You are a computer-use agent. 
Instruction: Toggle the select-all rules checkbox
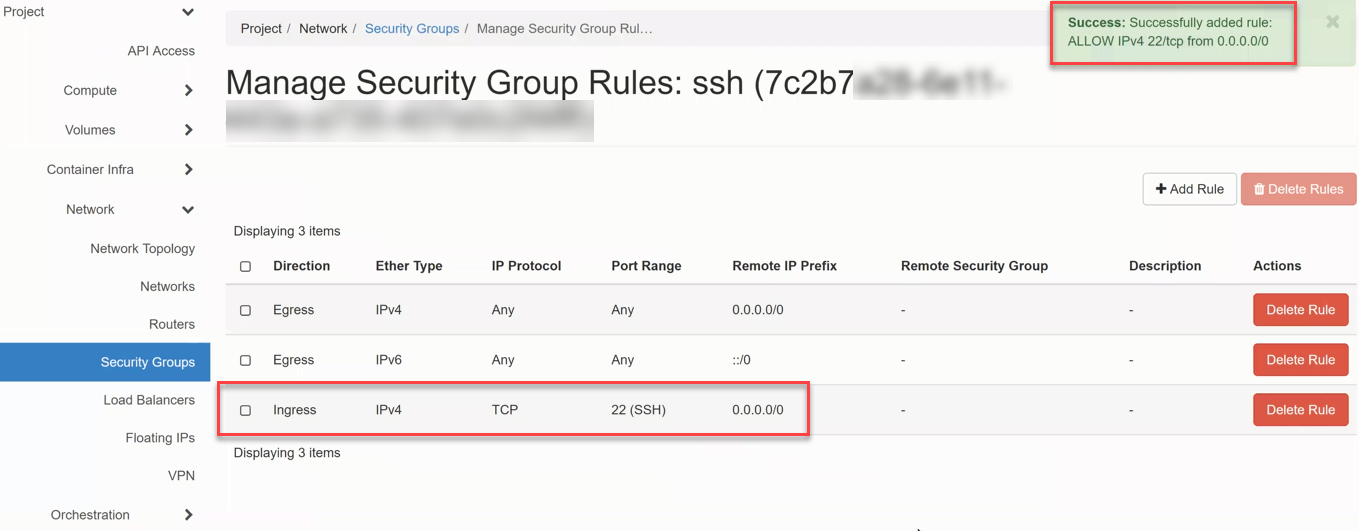246,267
